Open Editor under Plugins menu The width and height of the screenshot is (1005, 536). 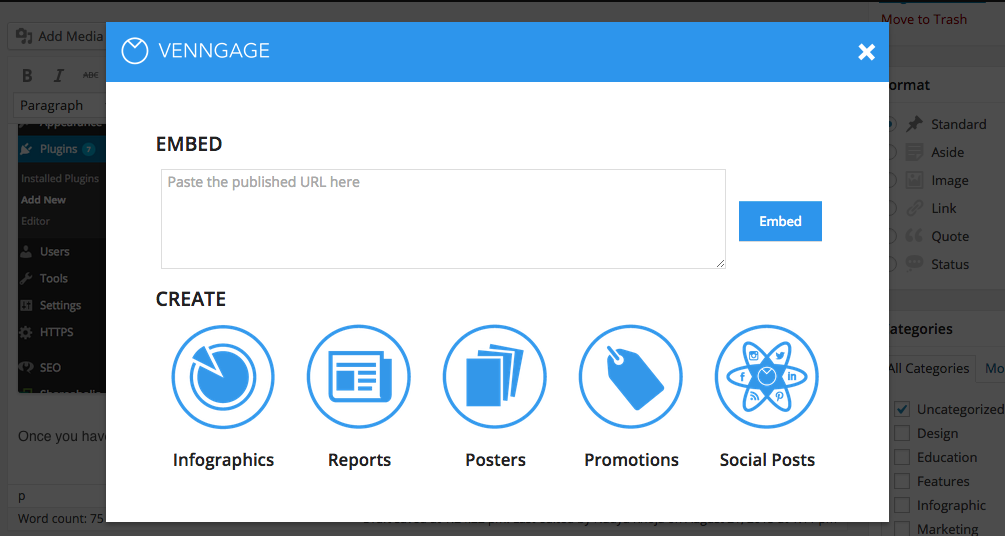click(x=35, y=221)
